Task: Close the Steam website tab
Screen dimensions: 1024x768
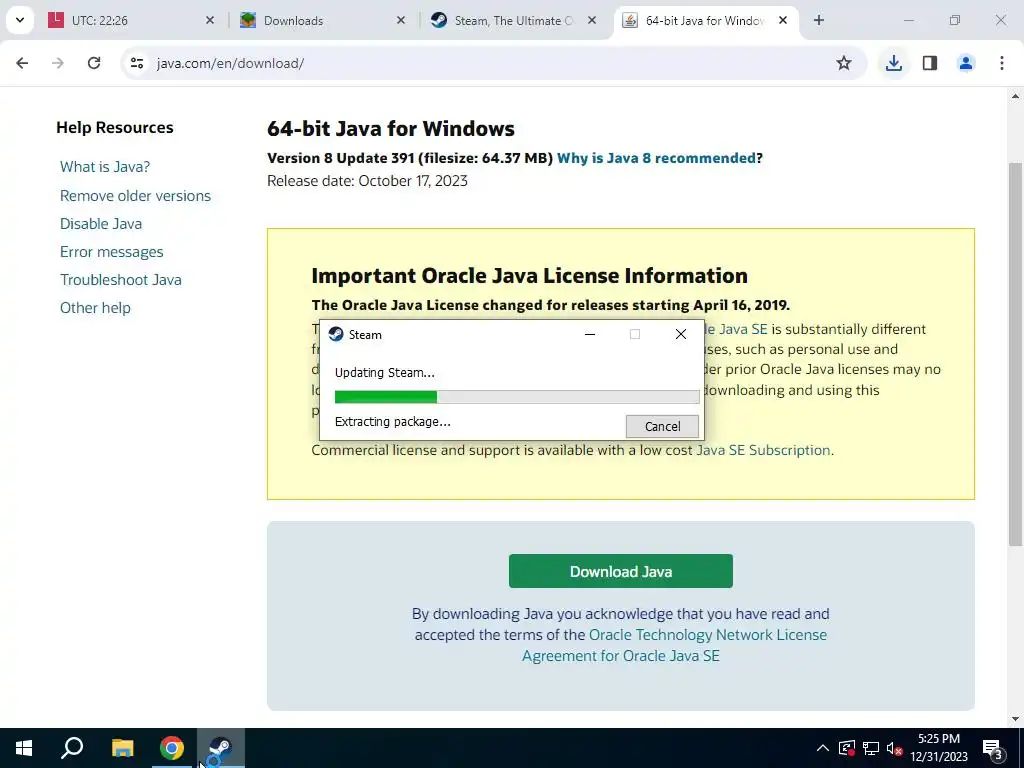Action: [x=592, y=20]
